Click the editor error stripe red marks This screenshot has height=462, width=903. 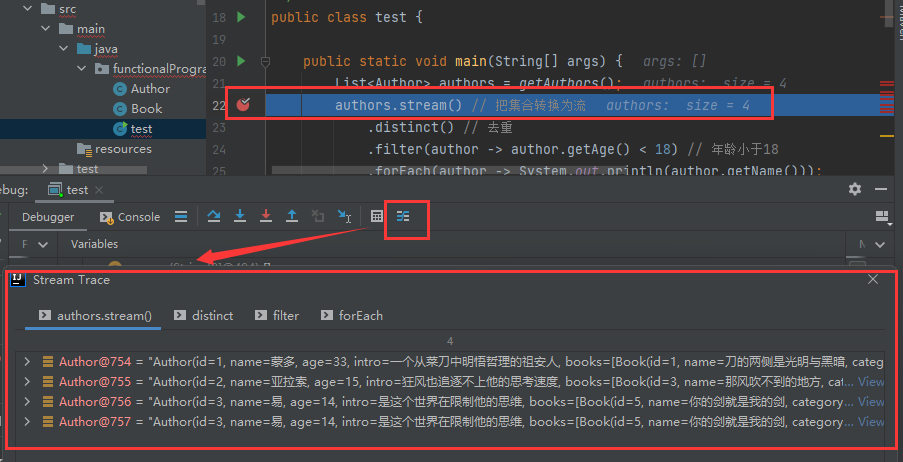coord(886,97)
